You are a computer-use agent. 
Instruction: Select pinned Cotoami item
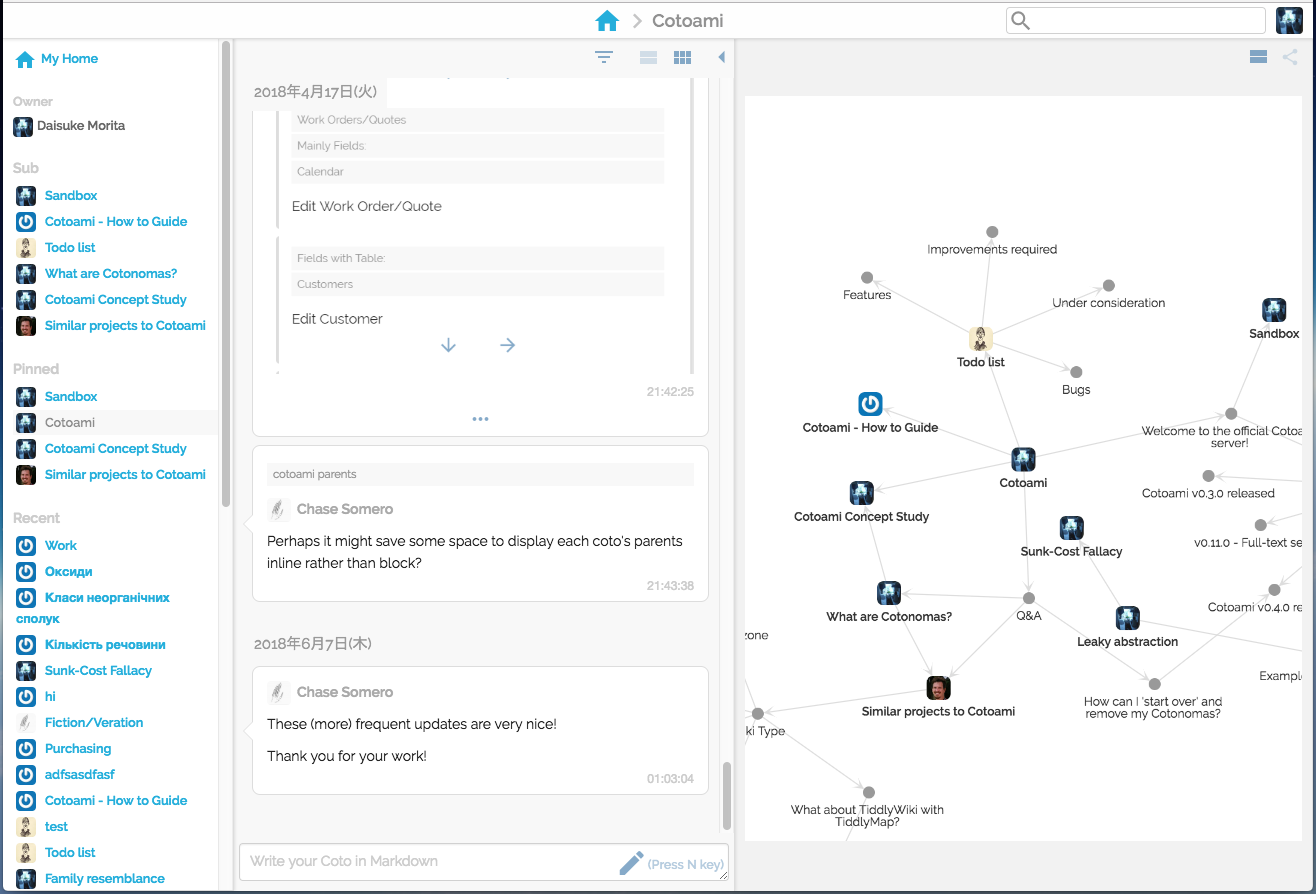pyautogui.click(x=70, y=423)
